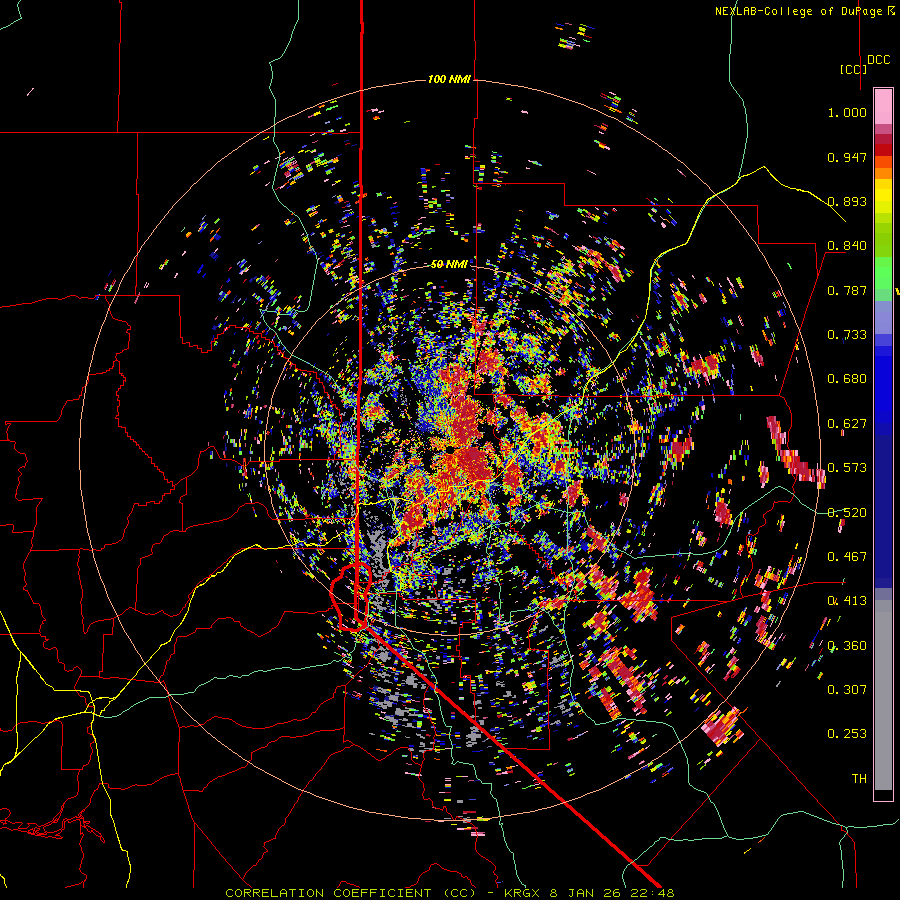Viewport: 900px width, 900px height.
Task: Select the 0.840 legend value
Action: click(847, 246)
